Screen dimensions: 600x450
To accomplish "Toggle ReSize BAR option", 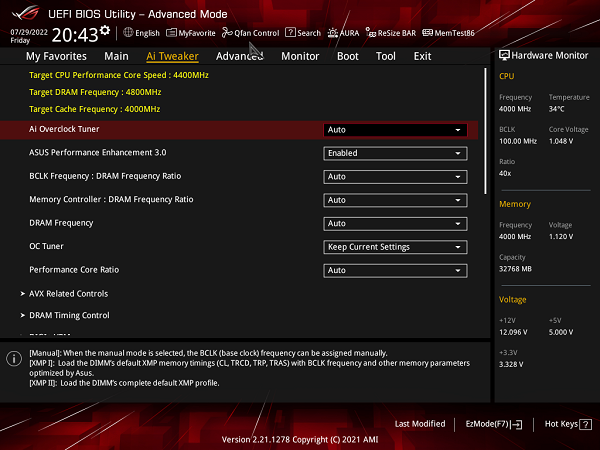I will click(390, 33).
